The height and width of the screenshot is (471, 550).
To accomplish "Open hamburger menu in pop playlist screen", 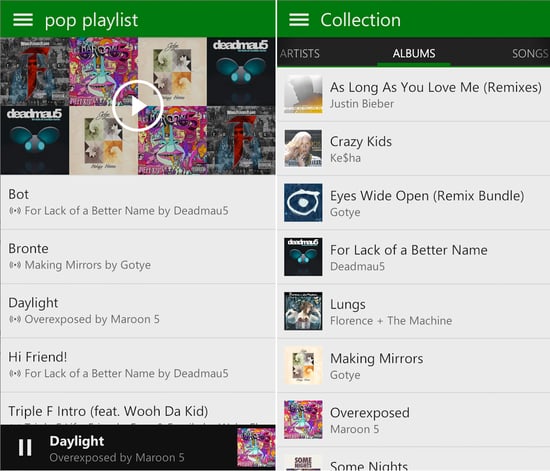I will point(23,20).
